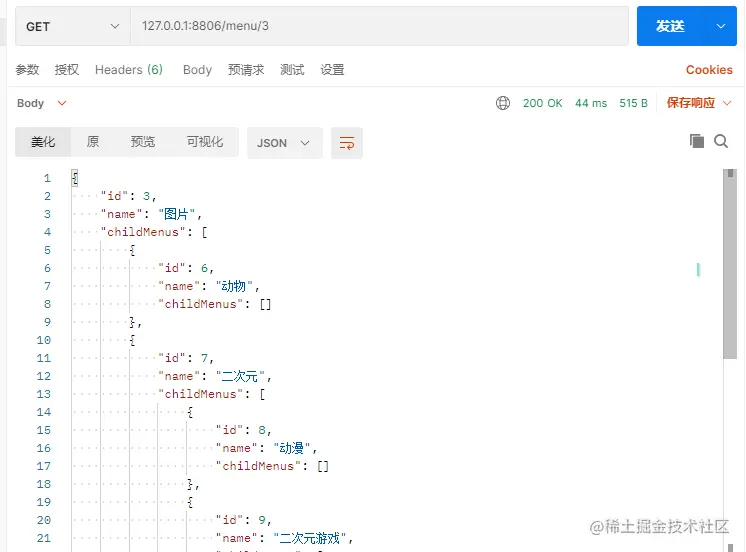This screenshot has width=746, height=552.
Task: Switch to the 授权 tab
Action: click(x=67, y=70)
